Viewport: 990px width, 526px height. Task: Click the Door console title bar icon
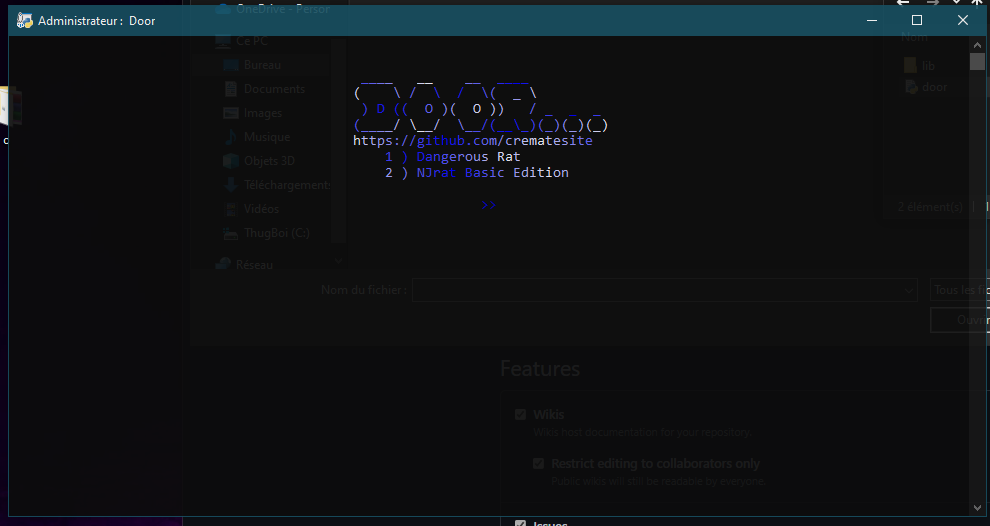pos(25,21)
